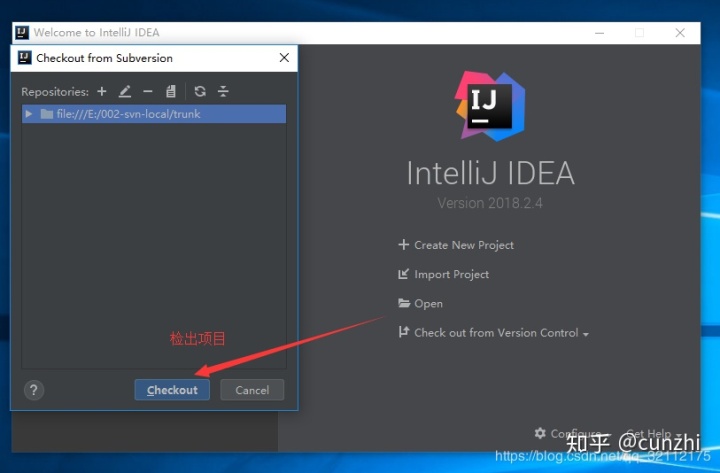Viewport: 720px width, 473px height.
Task: Open the repository details document icon
Action: coord(171,91)
